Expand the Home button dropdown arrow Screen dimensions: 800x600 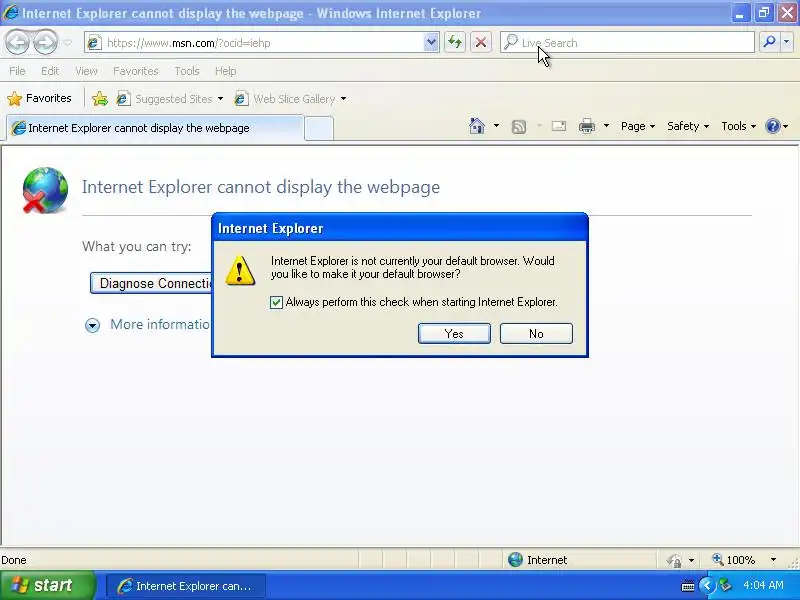(x=496, y=126)
